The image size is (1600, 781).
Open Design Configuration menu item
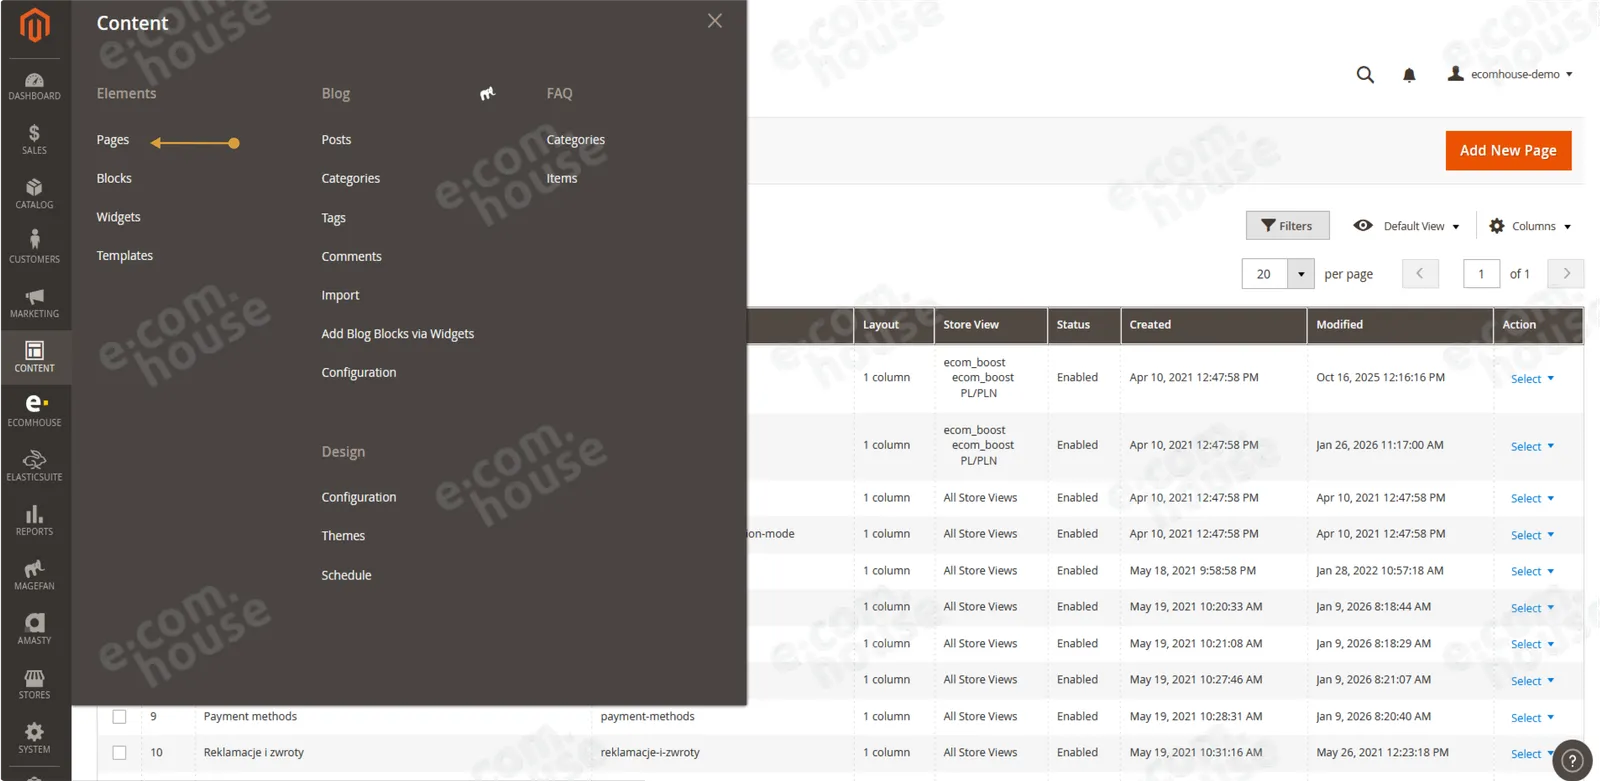point(359,497)
